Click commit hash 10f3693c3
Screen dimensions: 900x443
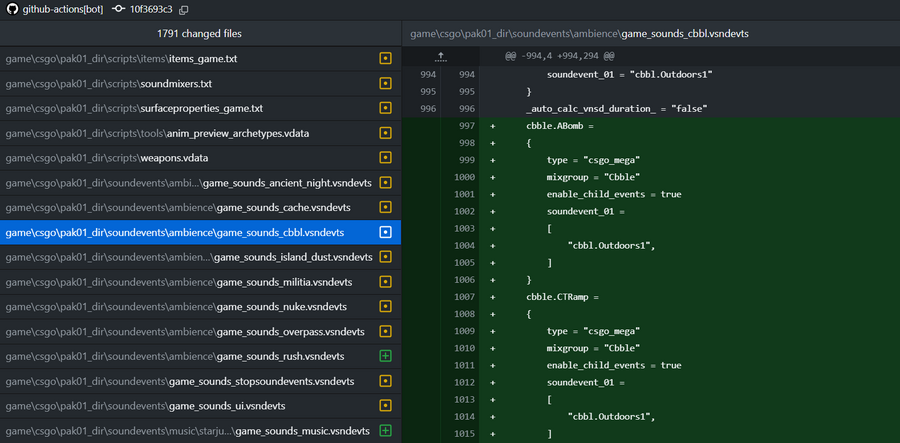click(152, 10)
